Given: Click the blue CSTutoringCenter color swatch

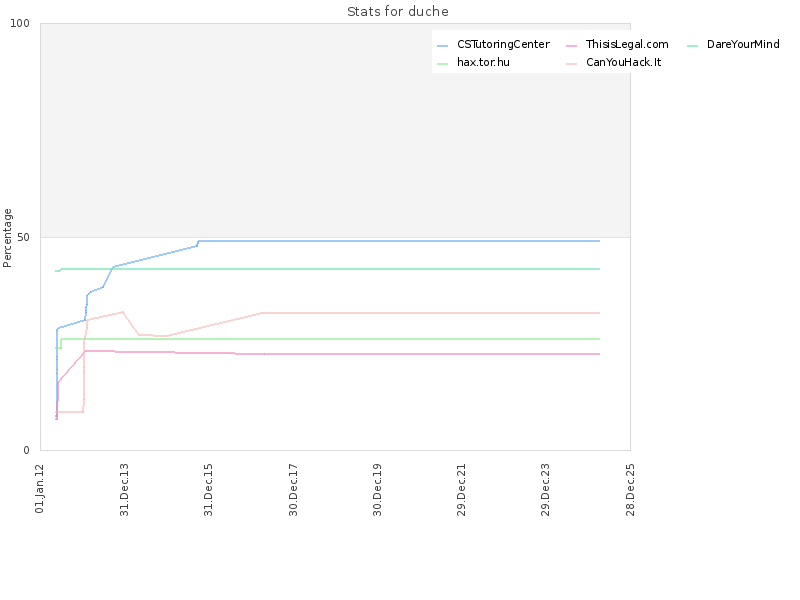Looking at the screenshot, I should pos(442,46).
